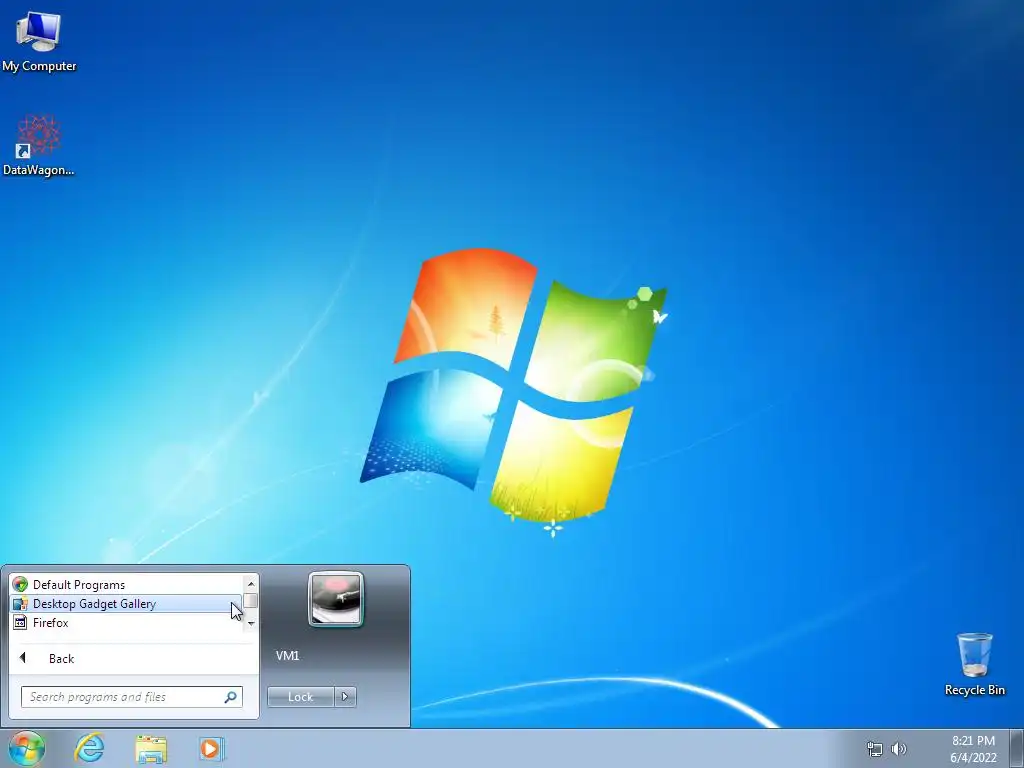Click the VM1 user account picture
The height and width of the screenshot is (768, 1024).
point(336,598)
